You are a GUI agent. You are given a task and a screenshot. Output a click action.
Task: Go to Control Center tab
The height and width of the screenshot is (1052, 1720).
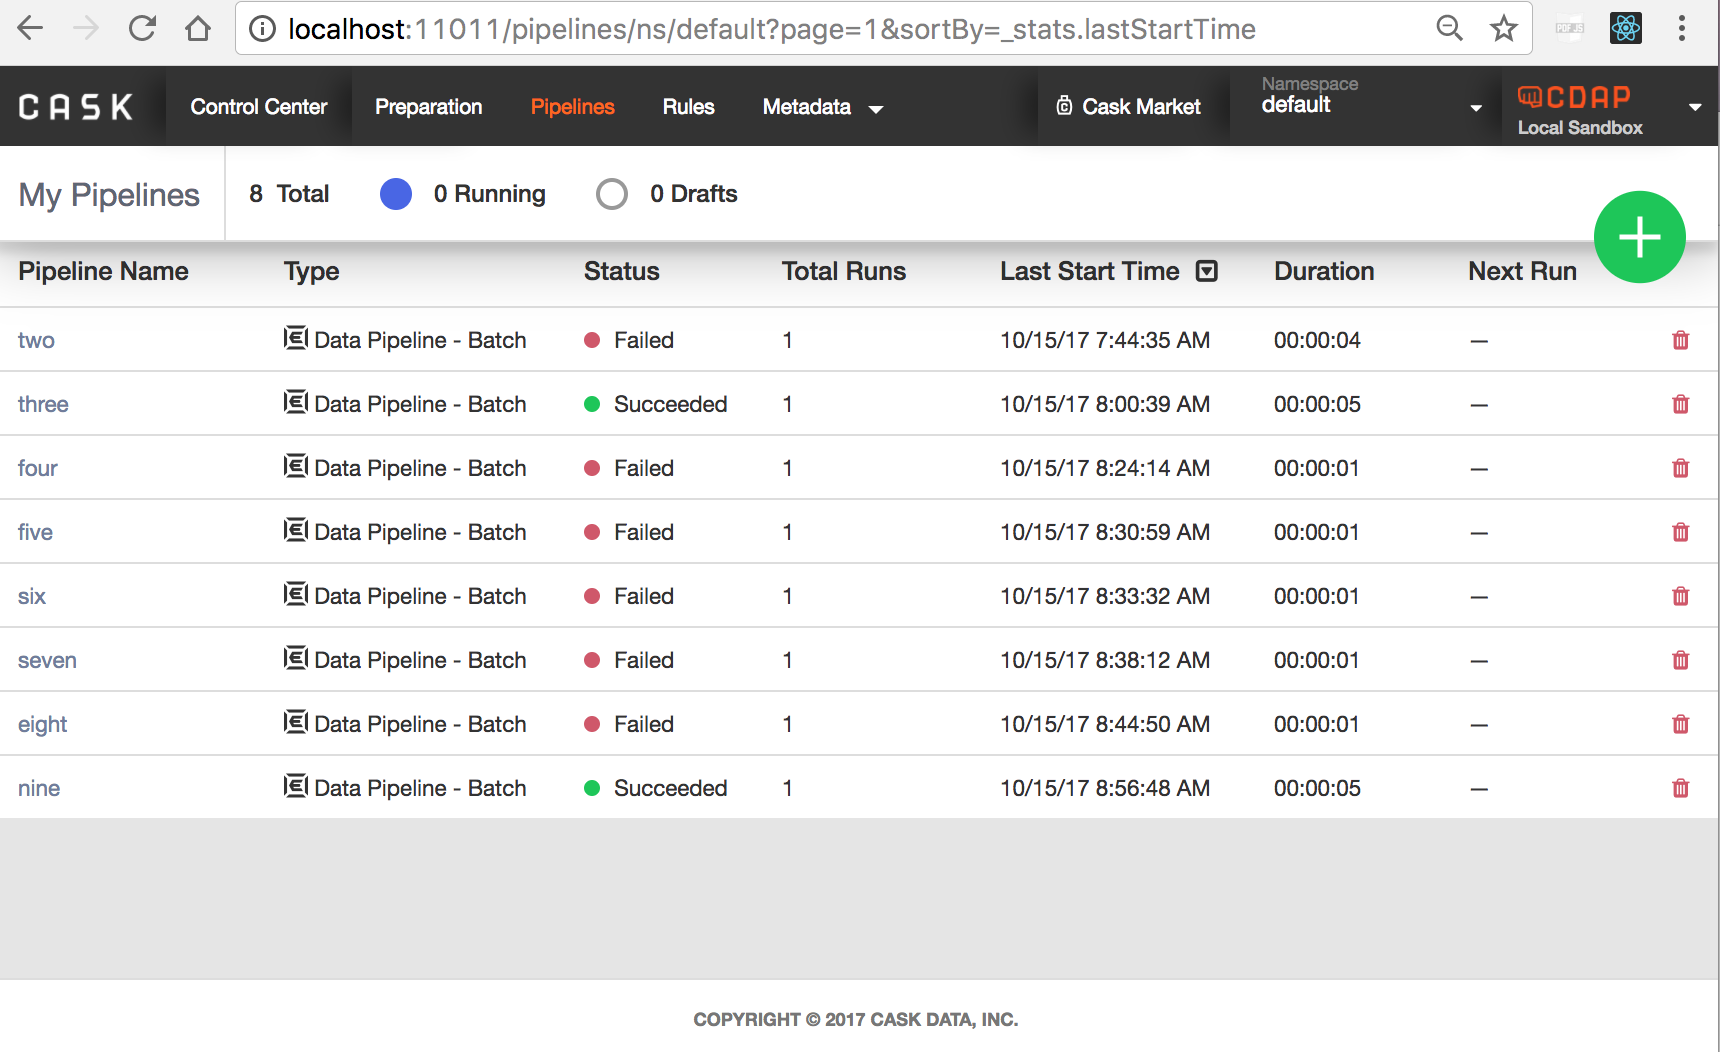point(259,107)
